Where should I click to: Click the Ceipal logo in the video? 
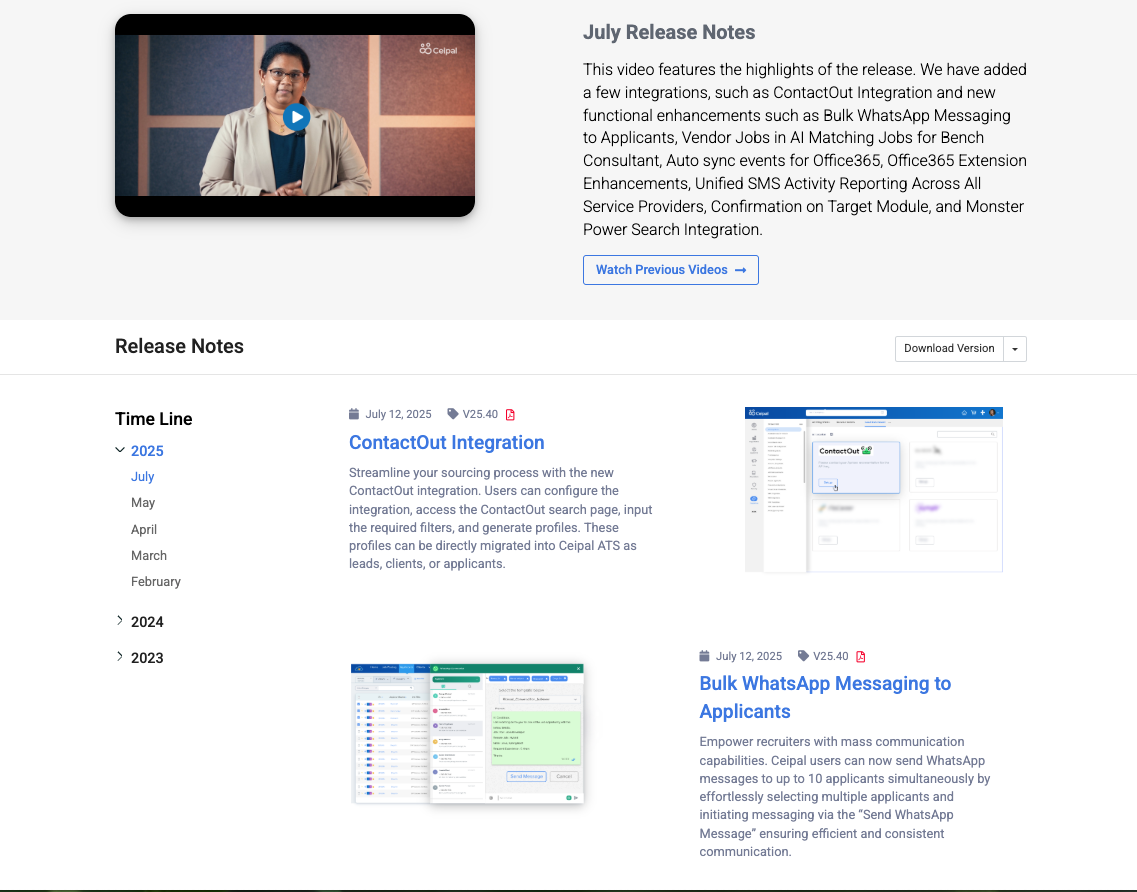[x=438, y=49]
